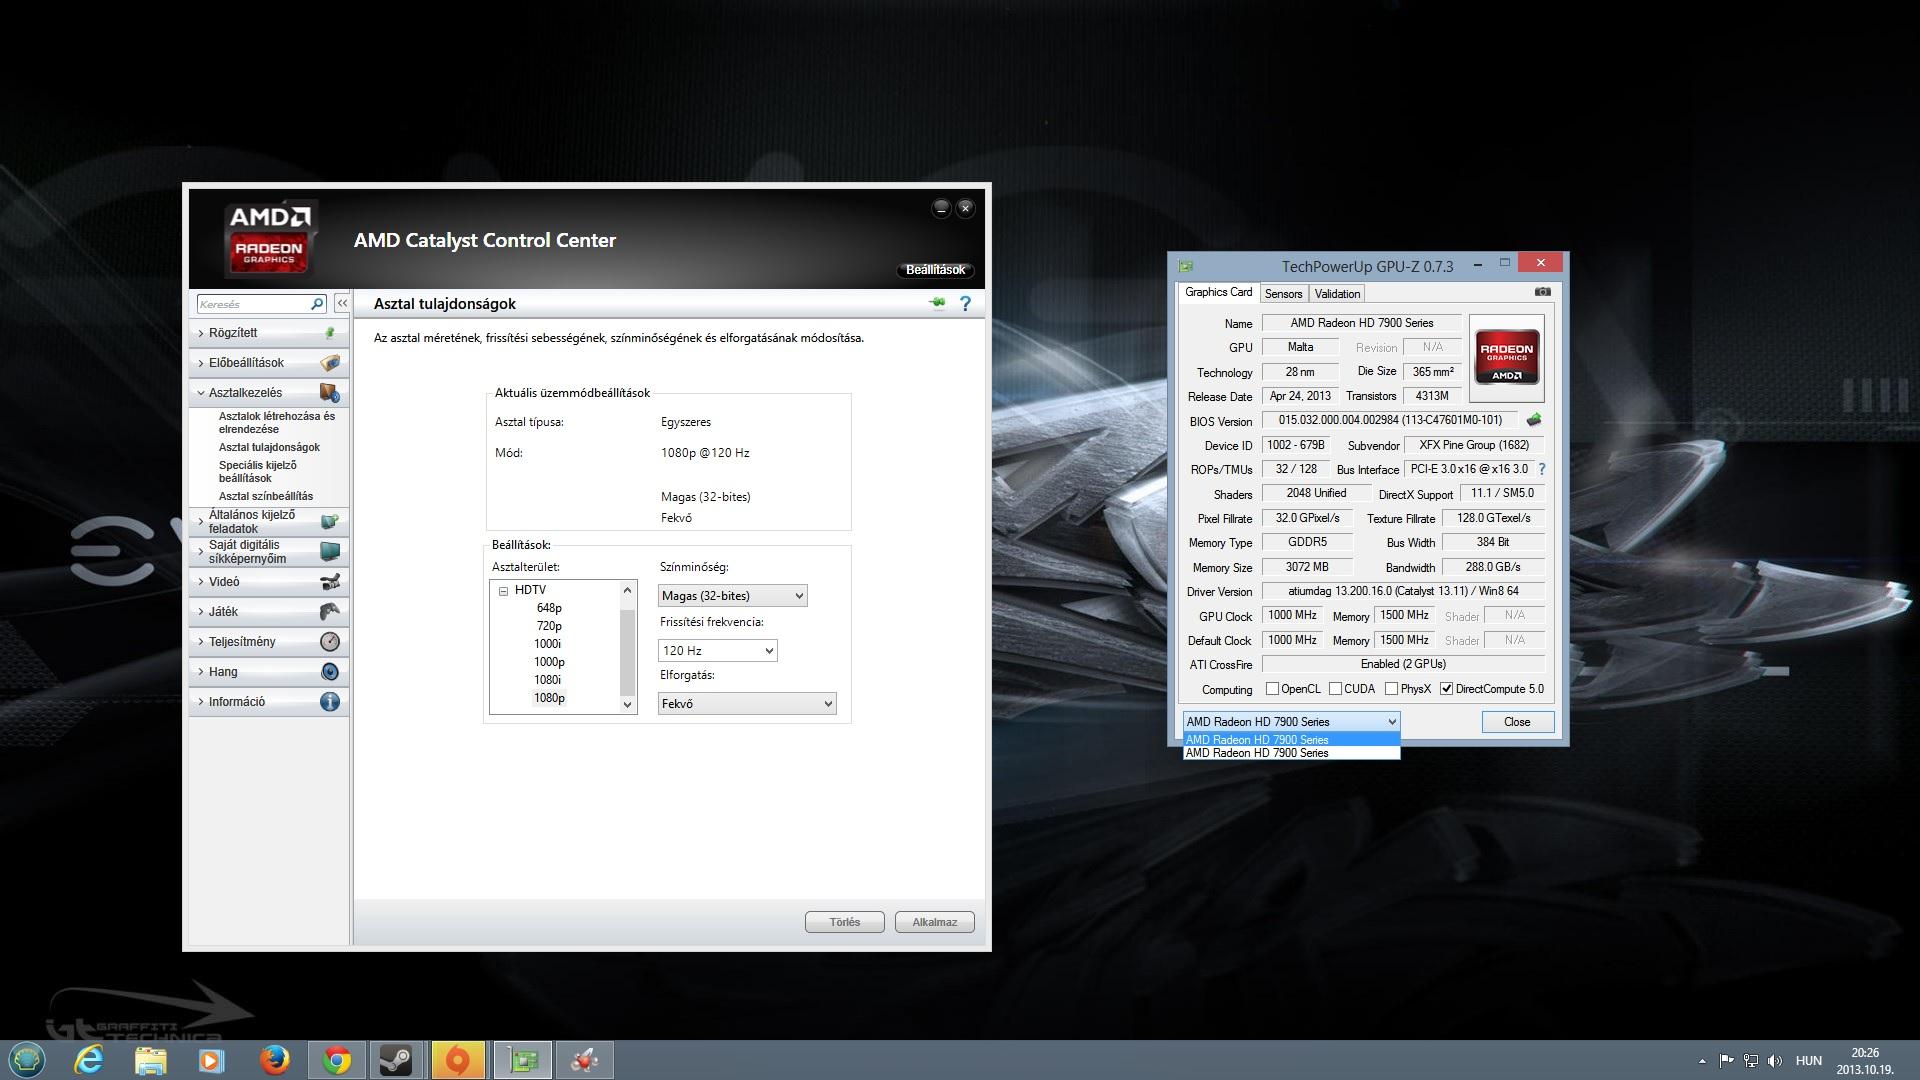The image size is (1920, 1080).
Task: Toggle the CUDA checkbox
Action: coord(1335,689)
